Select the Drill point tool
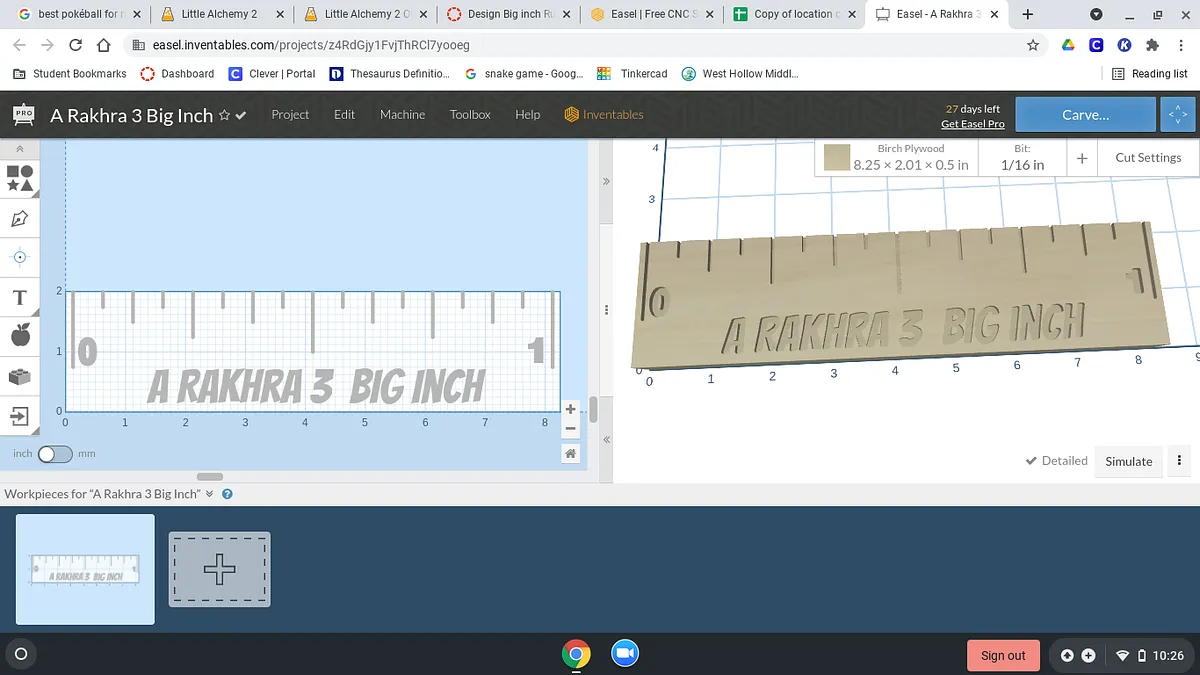This screenshot has width=1200, height=675. pyautogui.click(x=20, y=257)
